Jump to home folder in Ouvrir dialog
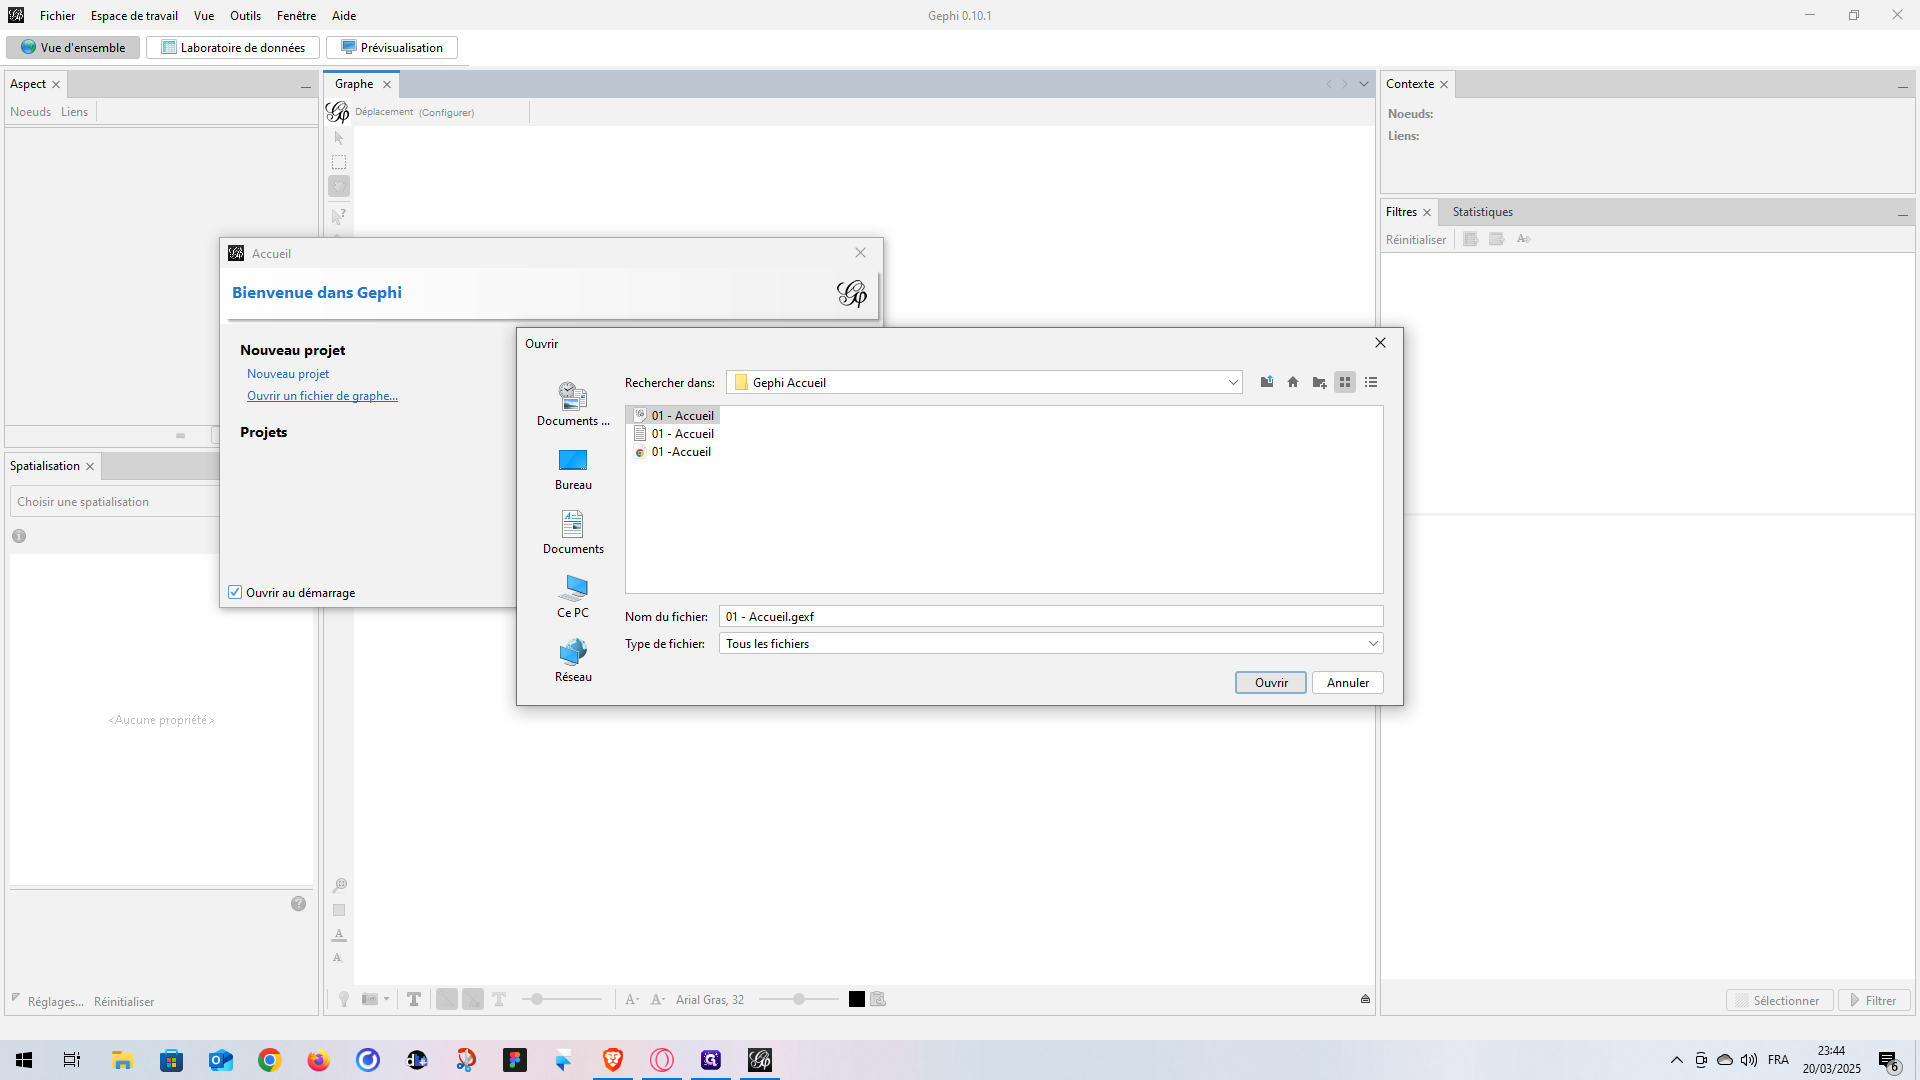 1293,382
